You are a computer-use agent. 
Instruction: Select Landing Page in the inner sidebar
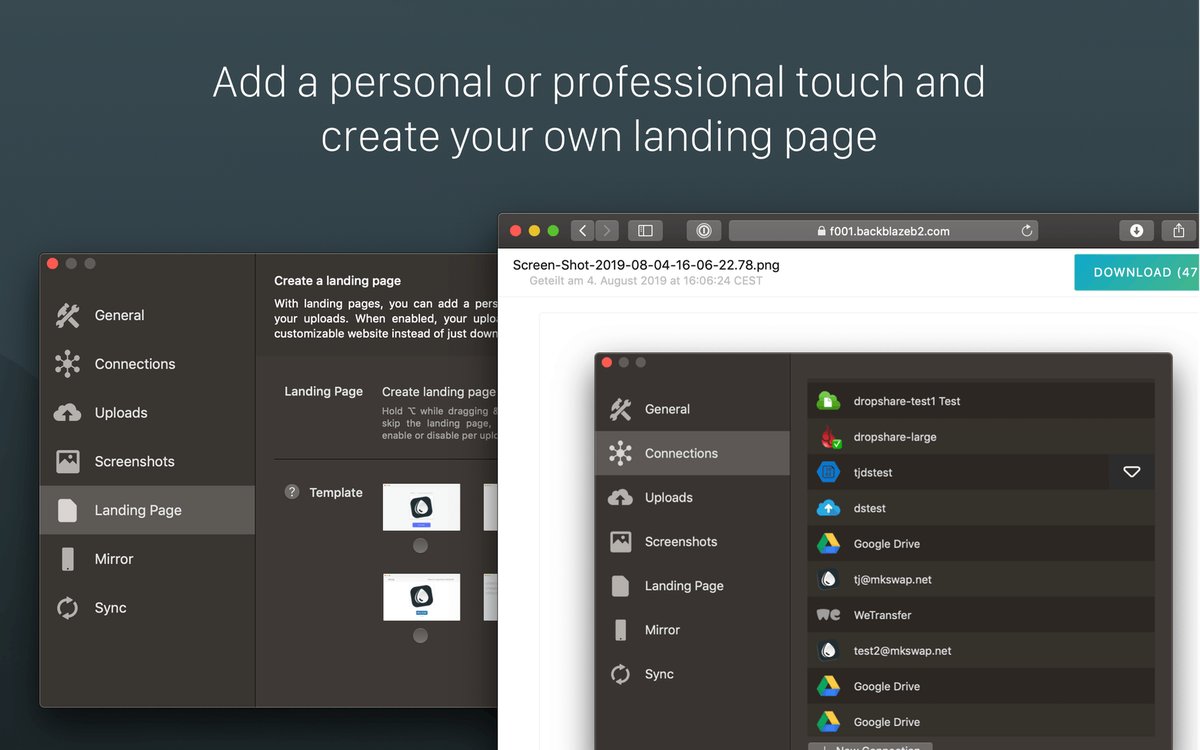click(683, 586)
